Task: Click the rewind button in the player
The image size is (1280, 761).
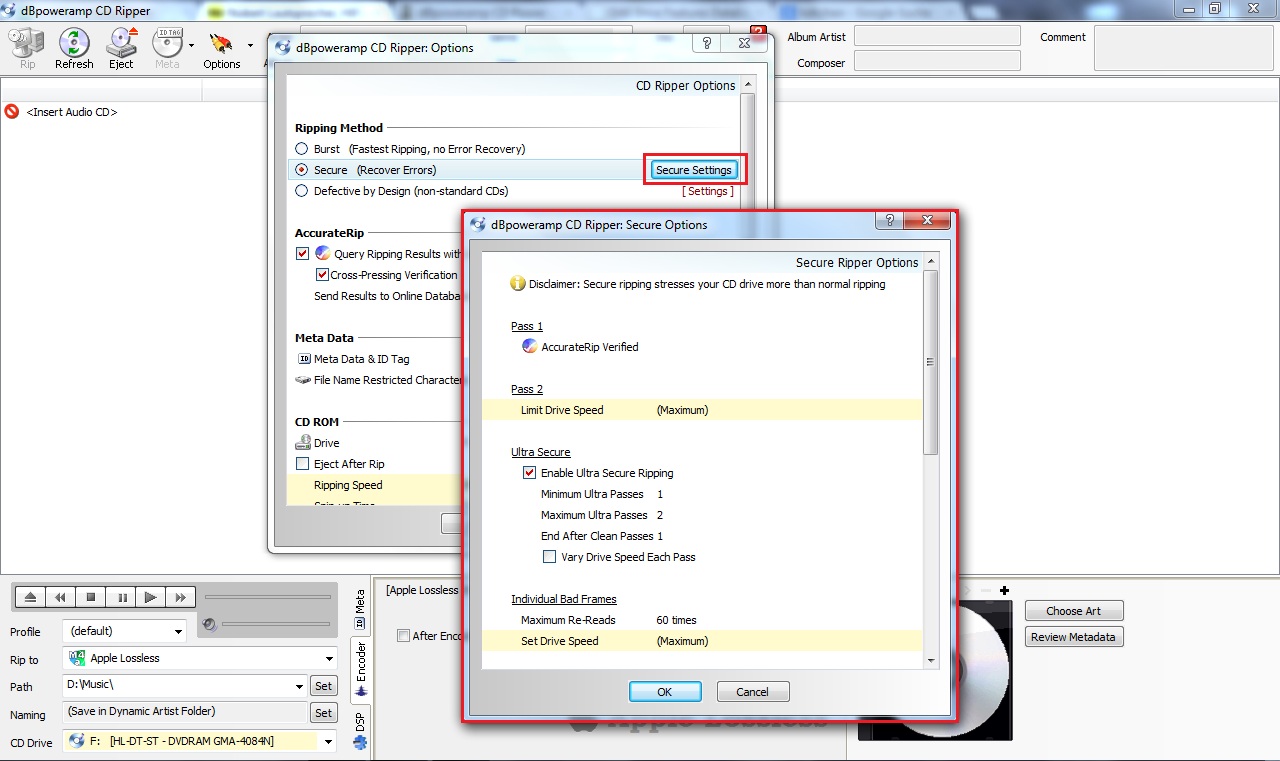Action: pyautogui.click(x=61, y=597)
